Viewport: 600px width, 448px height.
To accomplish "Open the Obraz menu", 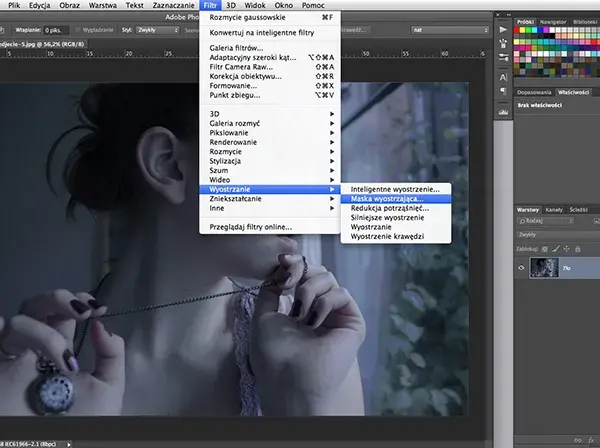I will tap(69, 5).
